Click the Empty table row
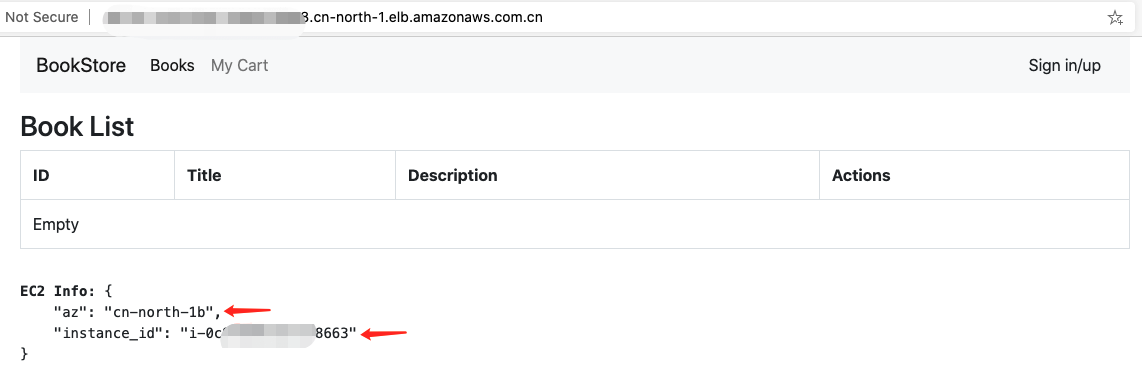 [x=575, y=224]
